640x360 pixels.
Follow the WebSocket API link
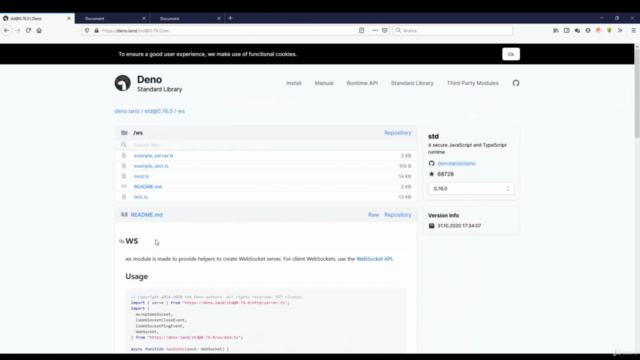click(x=374, y=259)
